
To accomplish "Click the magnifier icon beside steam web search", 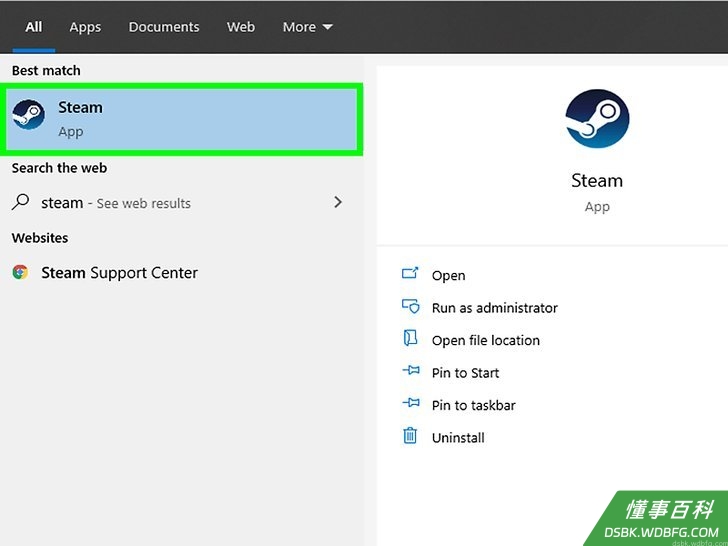I will 20,202.
